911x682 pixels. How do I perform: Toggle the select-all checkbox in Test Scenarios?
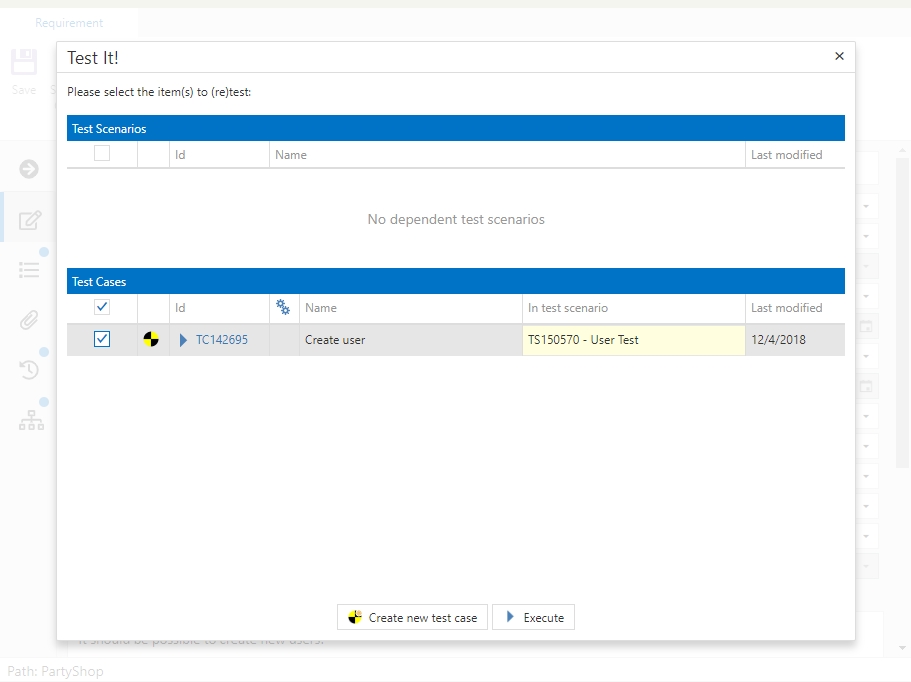tap(102, 154)
